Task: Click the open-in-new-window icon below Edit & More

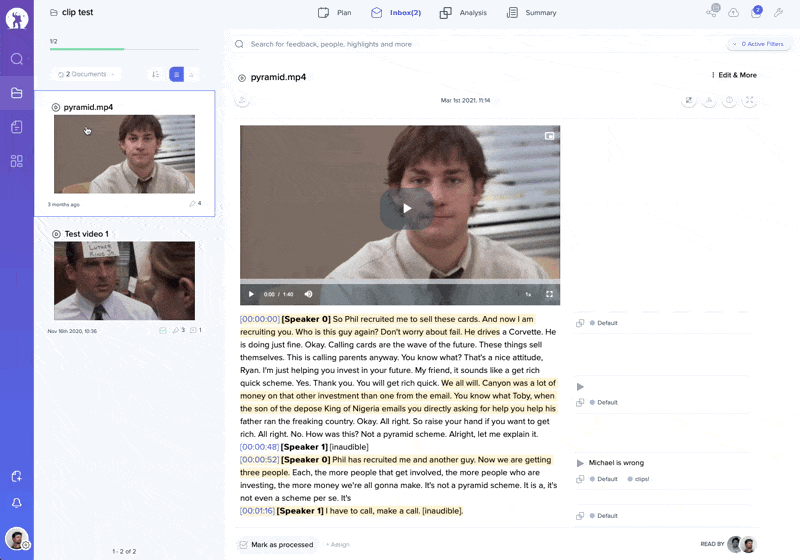Action: 689,100
